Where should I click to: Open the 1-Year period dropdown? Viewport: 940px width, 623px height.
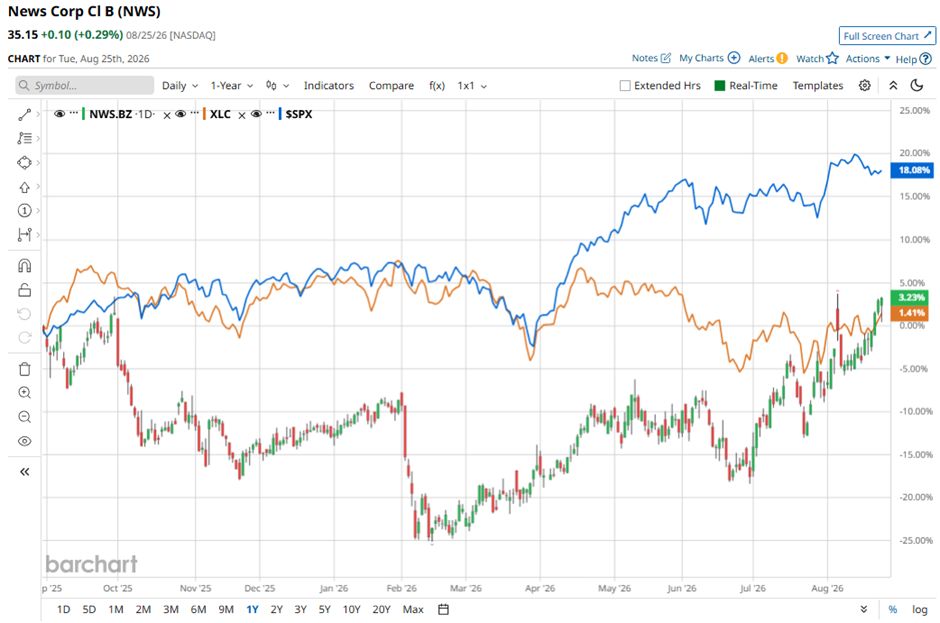click(x=231, y=86)
